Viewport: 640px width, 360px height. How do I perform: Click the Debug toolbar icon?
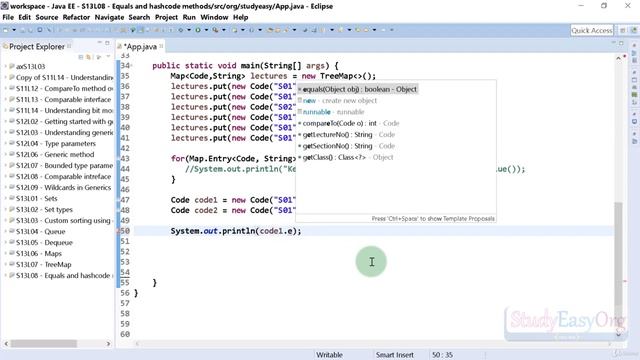coord(181,30)
